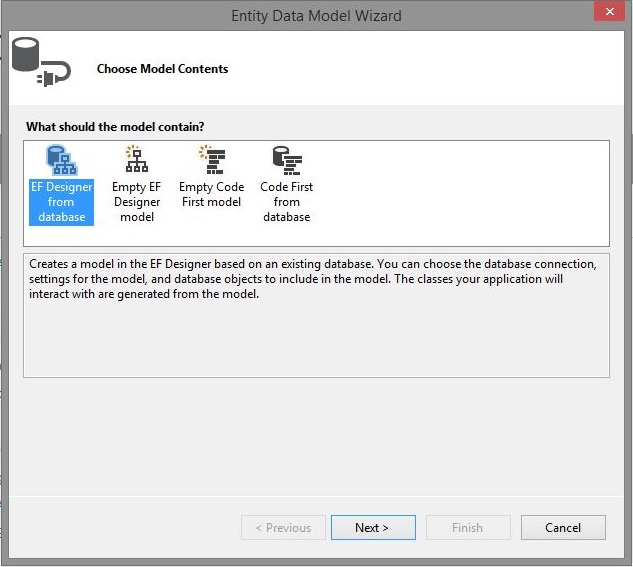Click empty space below the description text
The image size is (633, 567).
[x=316, y=340]
